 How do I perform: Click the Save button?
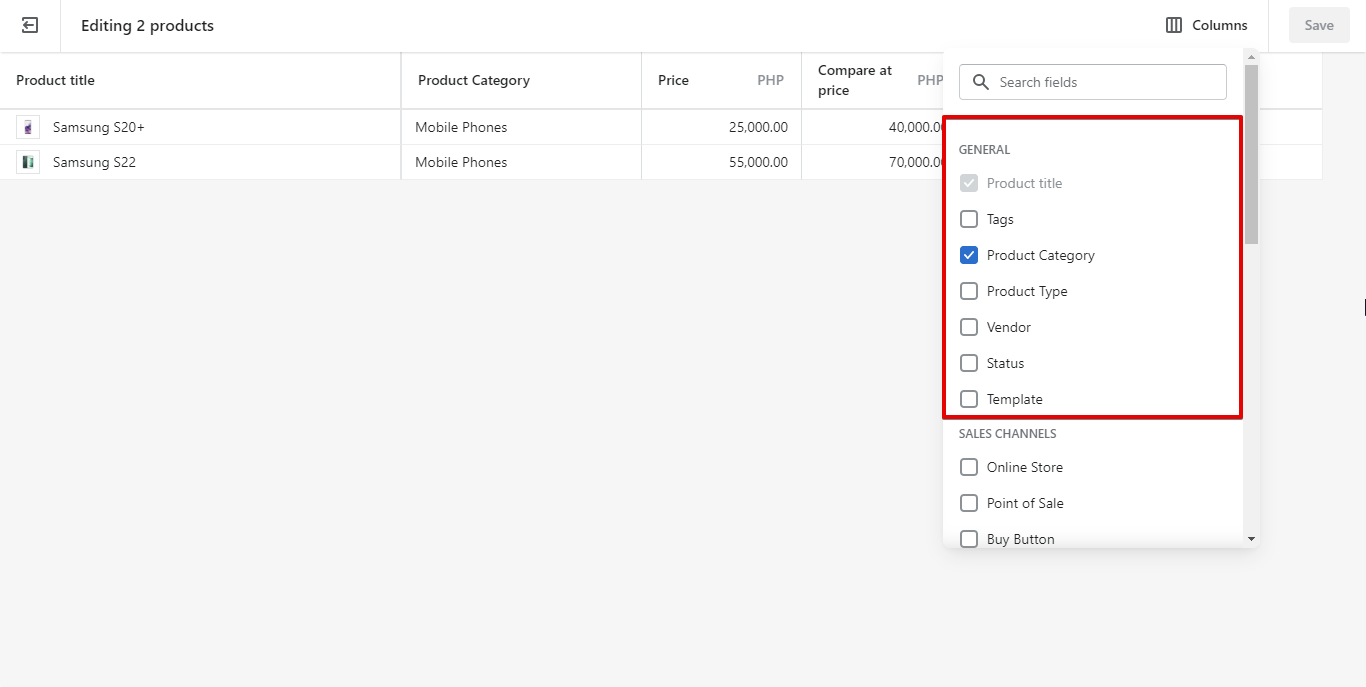(1318, 26)
